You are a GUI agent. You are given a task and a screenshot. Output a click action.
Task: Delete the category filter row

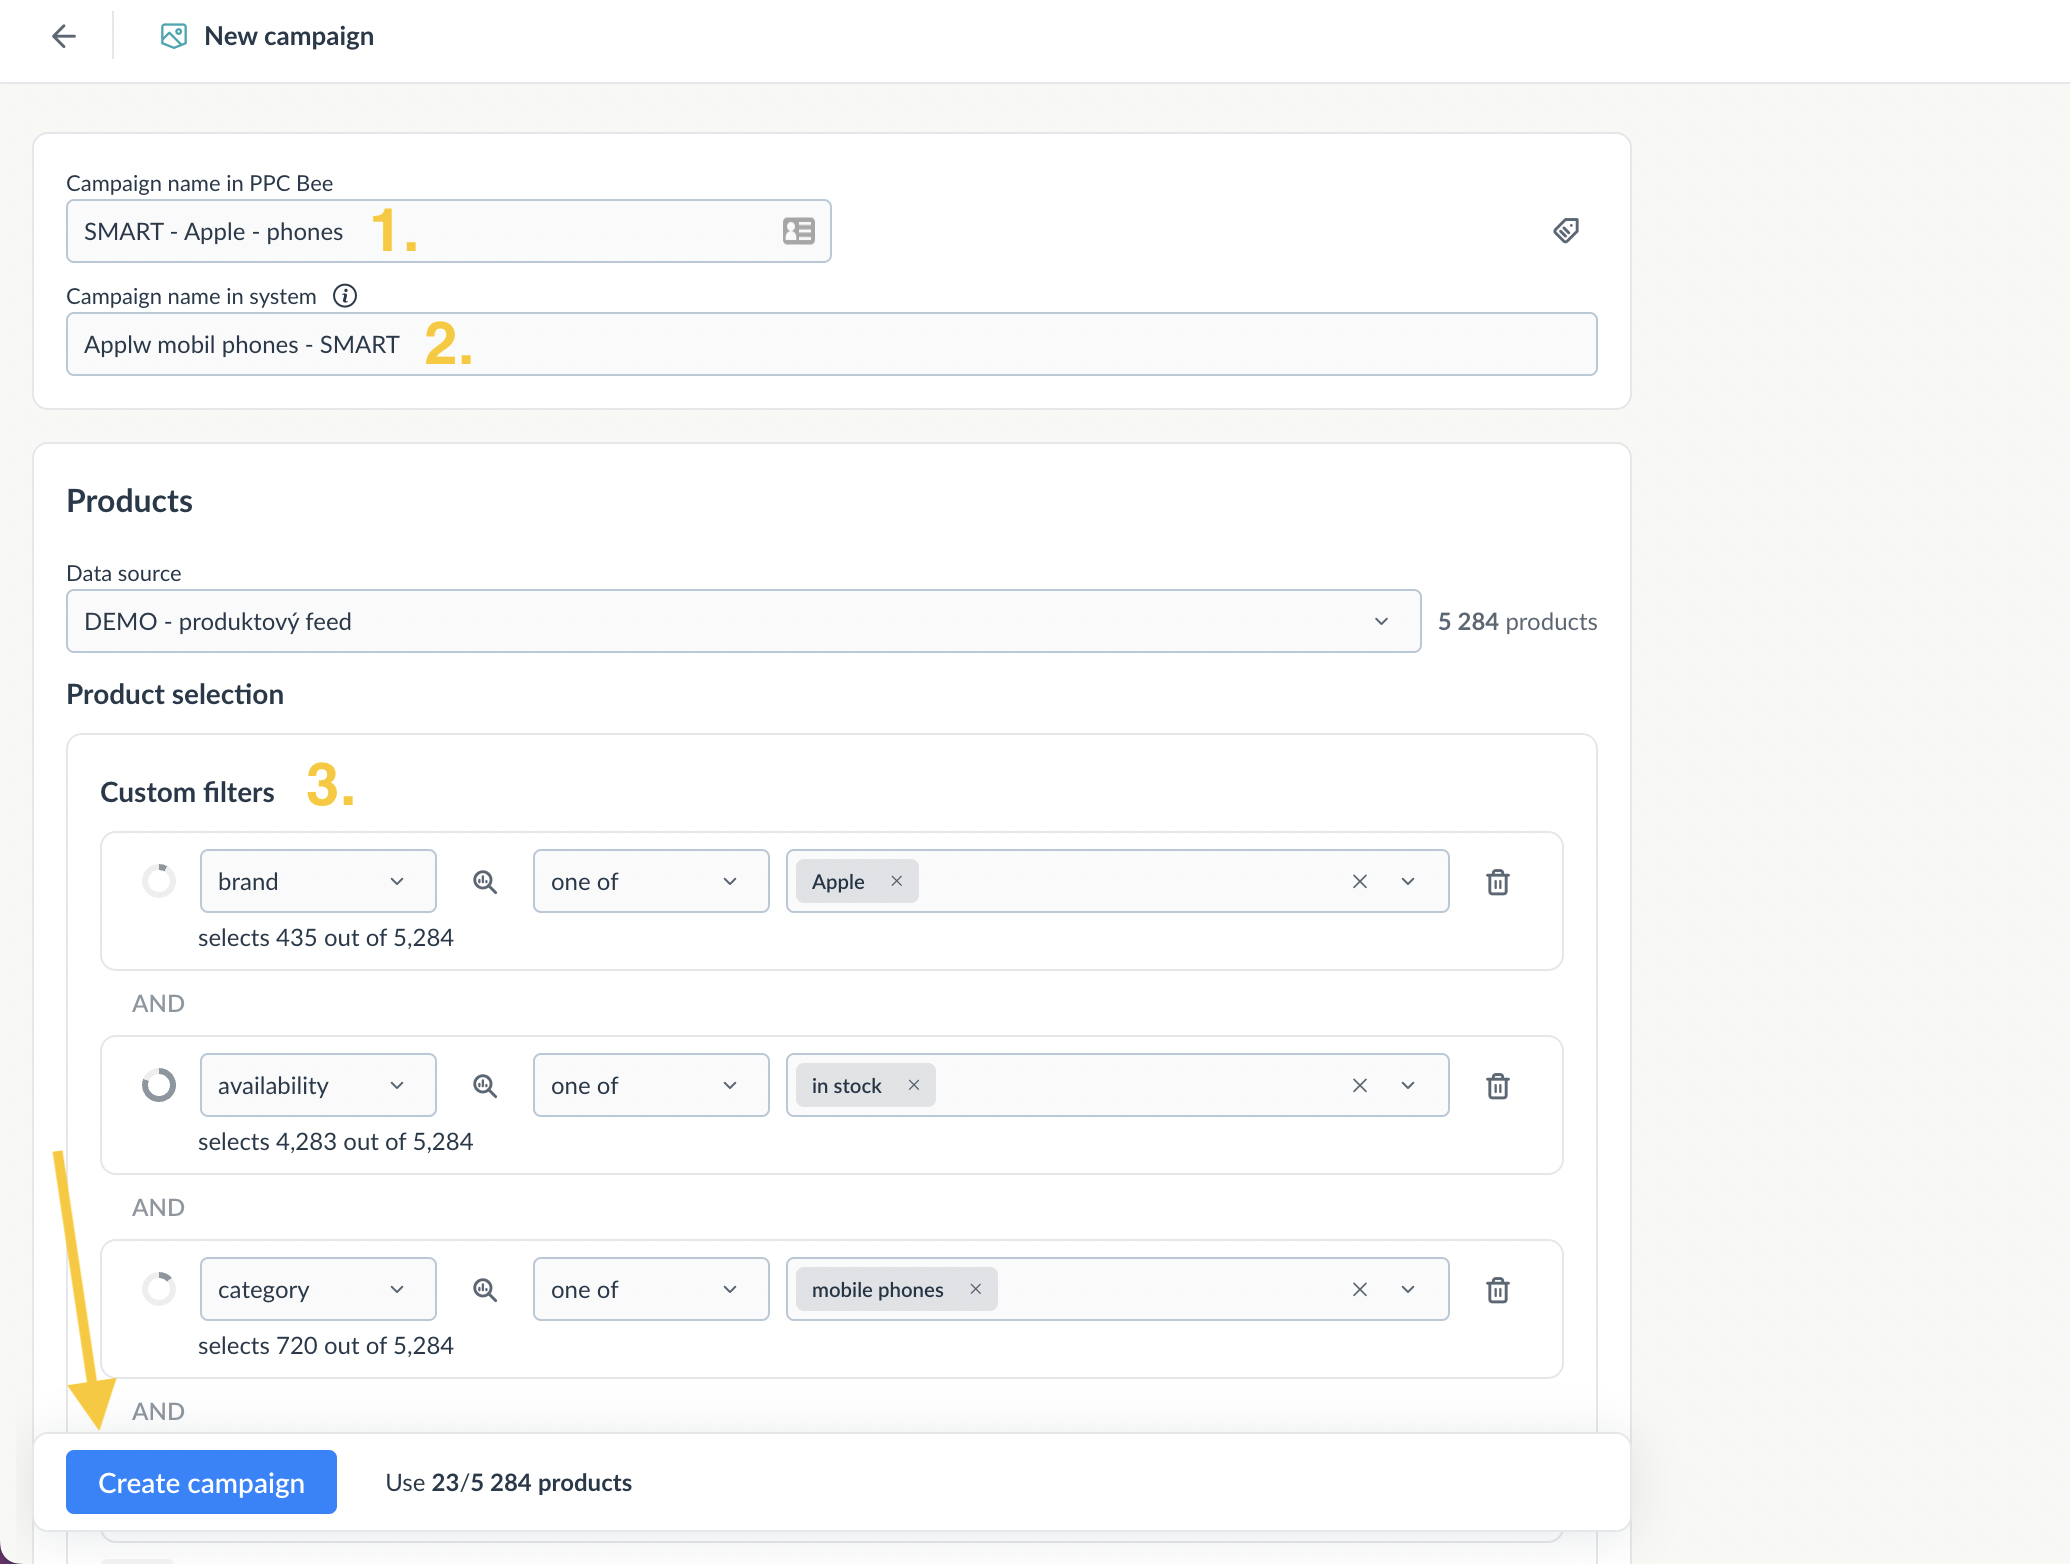(x=1497, y=1289)
